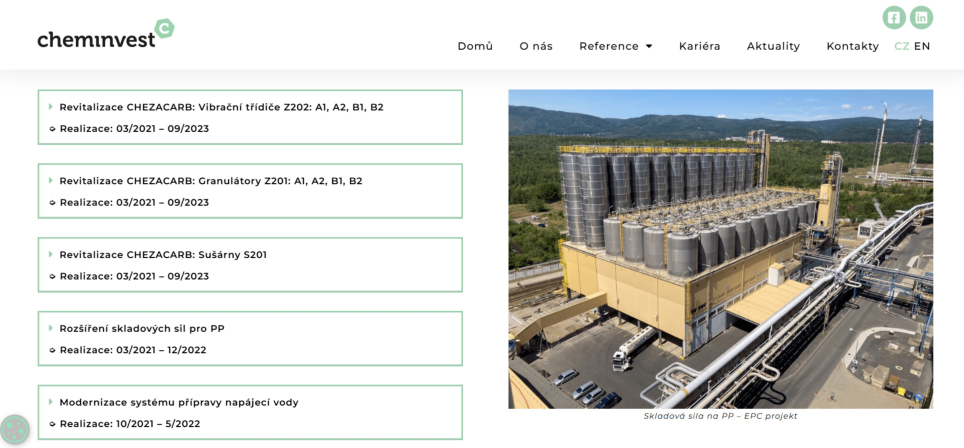Switch language to CZ
Screen dimensions: 964x448
[x=902, y=46]
